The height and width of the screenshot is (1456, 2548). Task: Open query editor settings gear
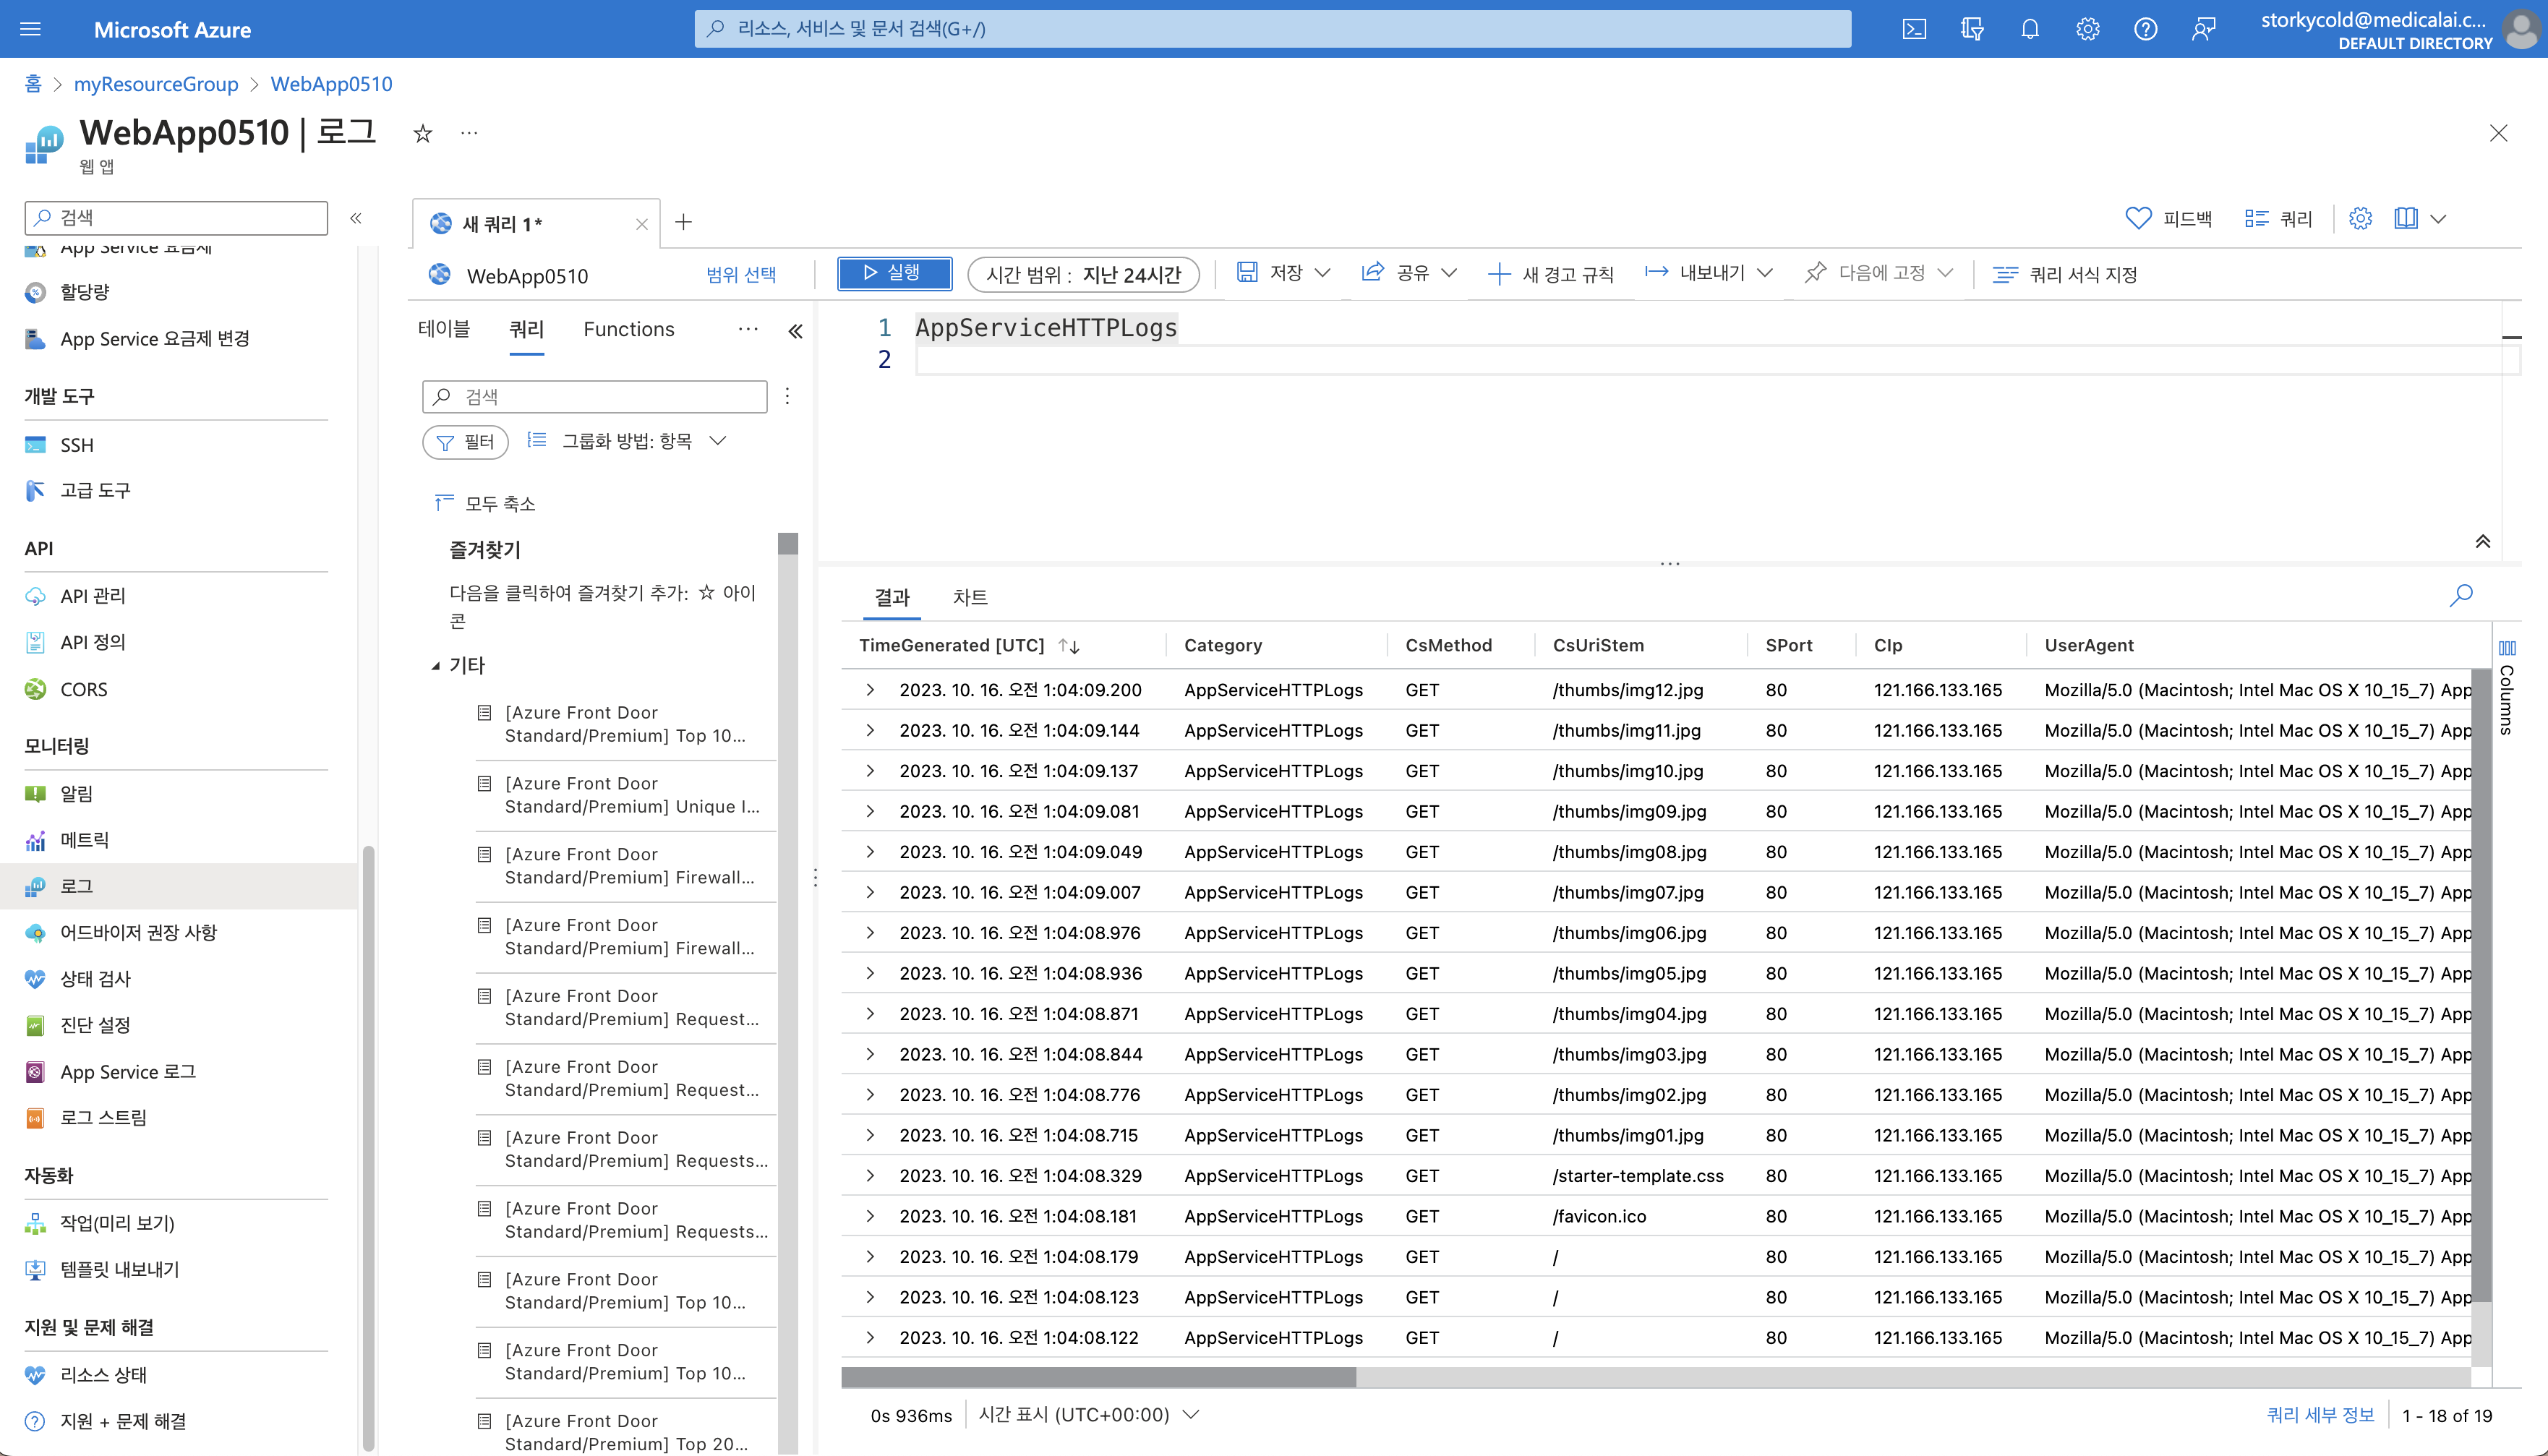[2360, 219]
